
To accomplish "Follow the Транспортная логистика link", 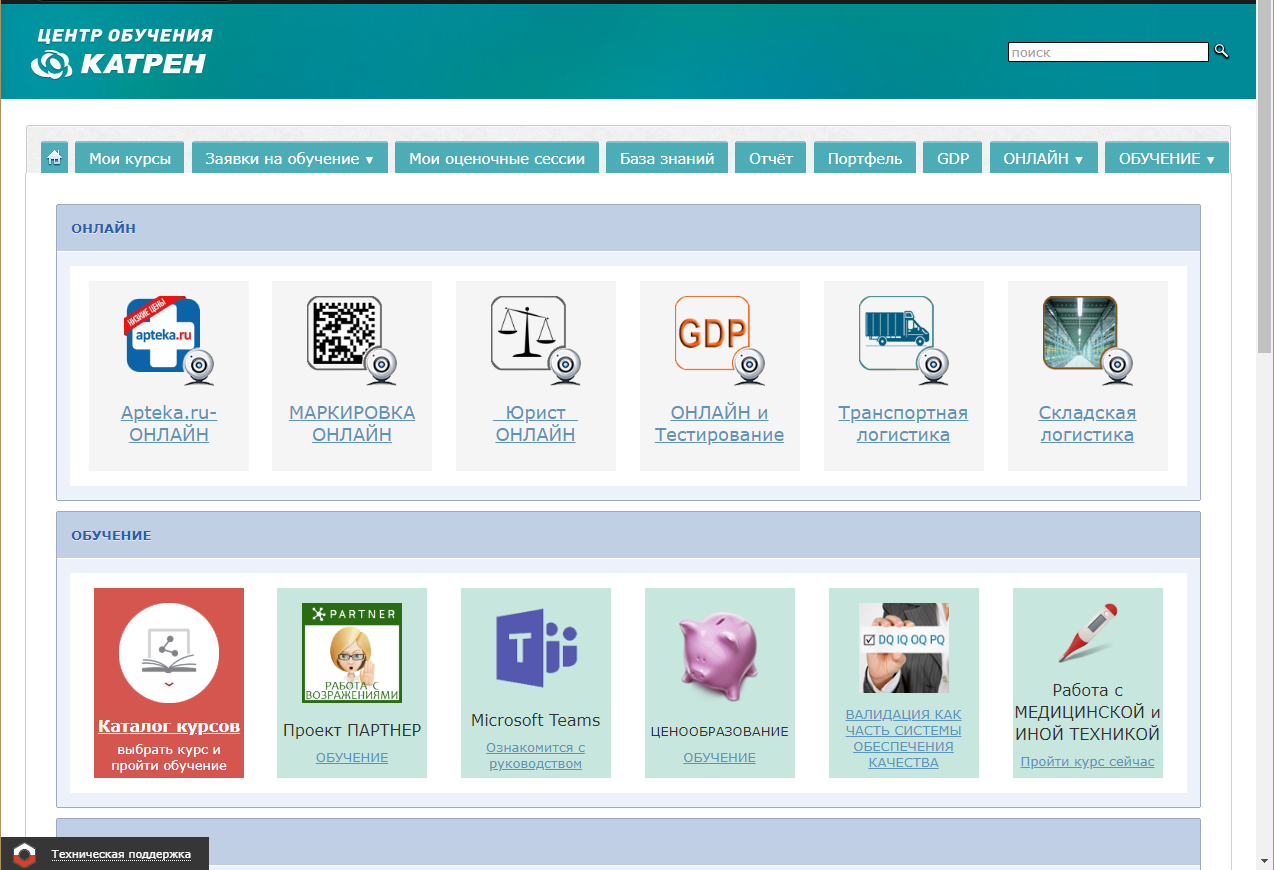I will click(904, 424).
